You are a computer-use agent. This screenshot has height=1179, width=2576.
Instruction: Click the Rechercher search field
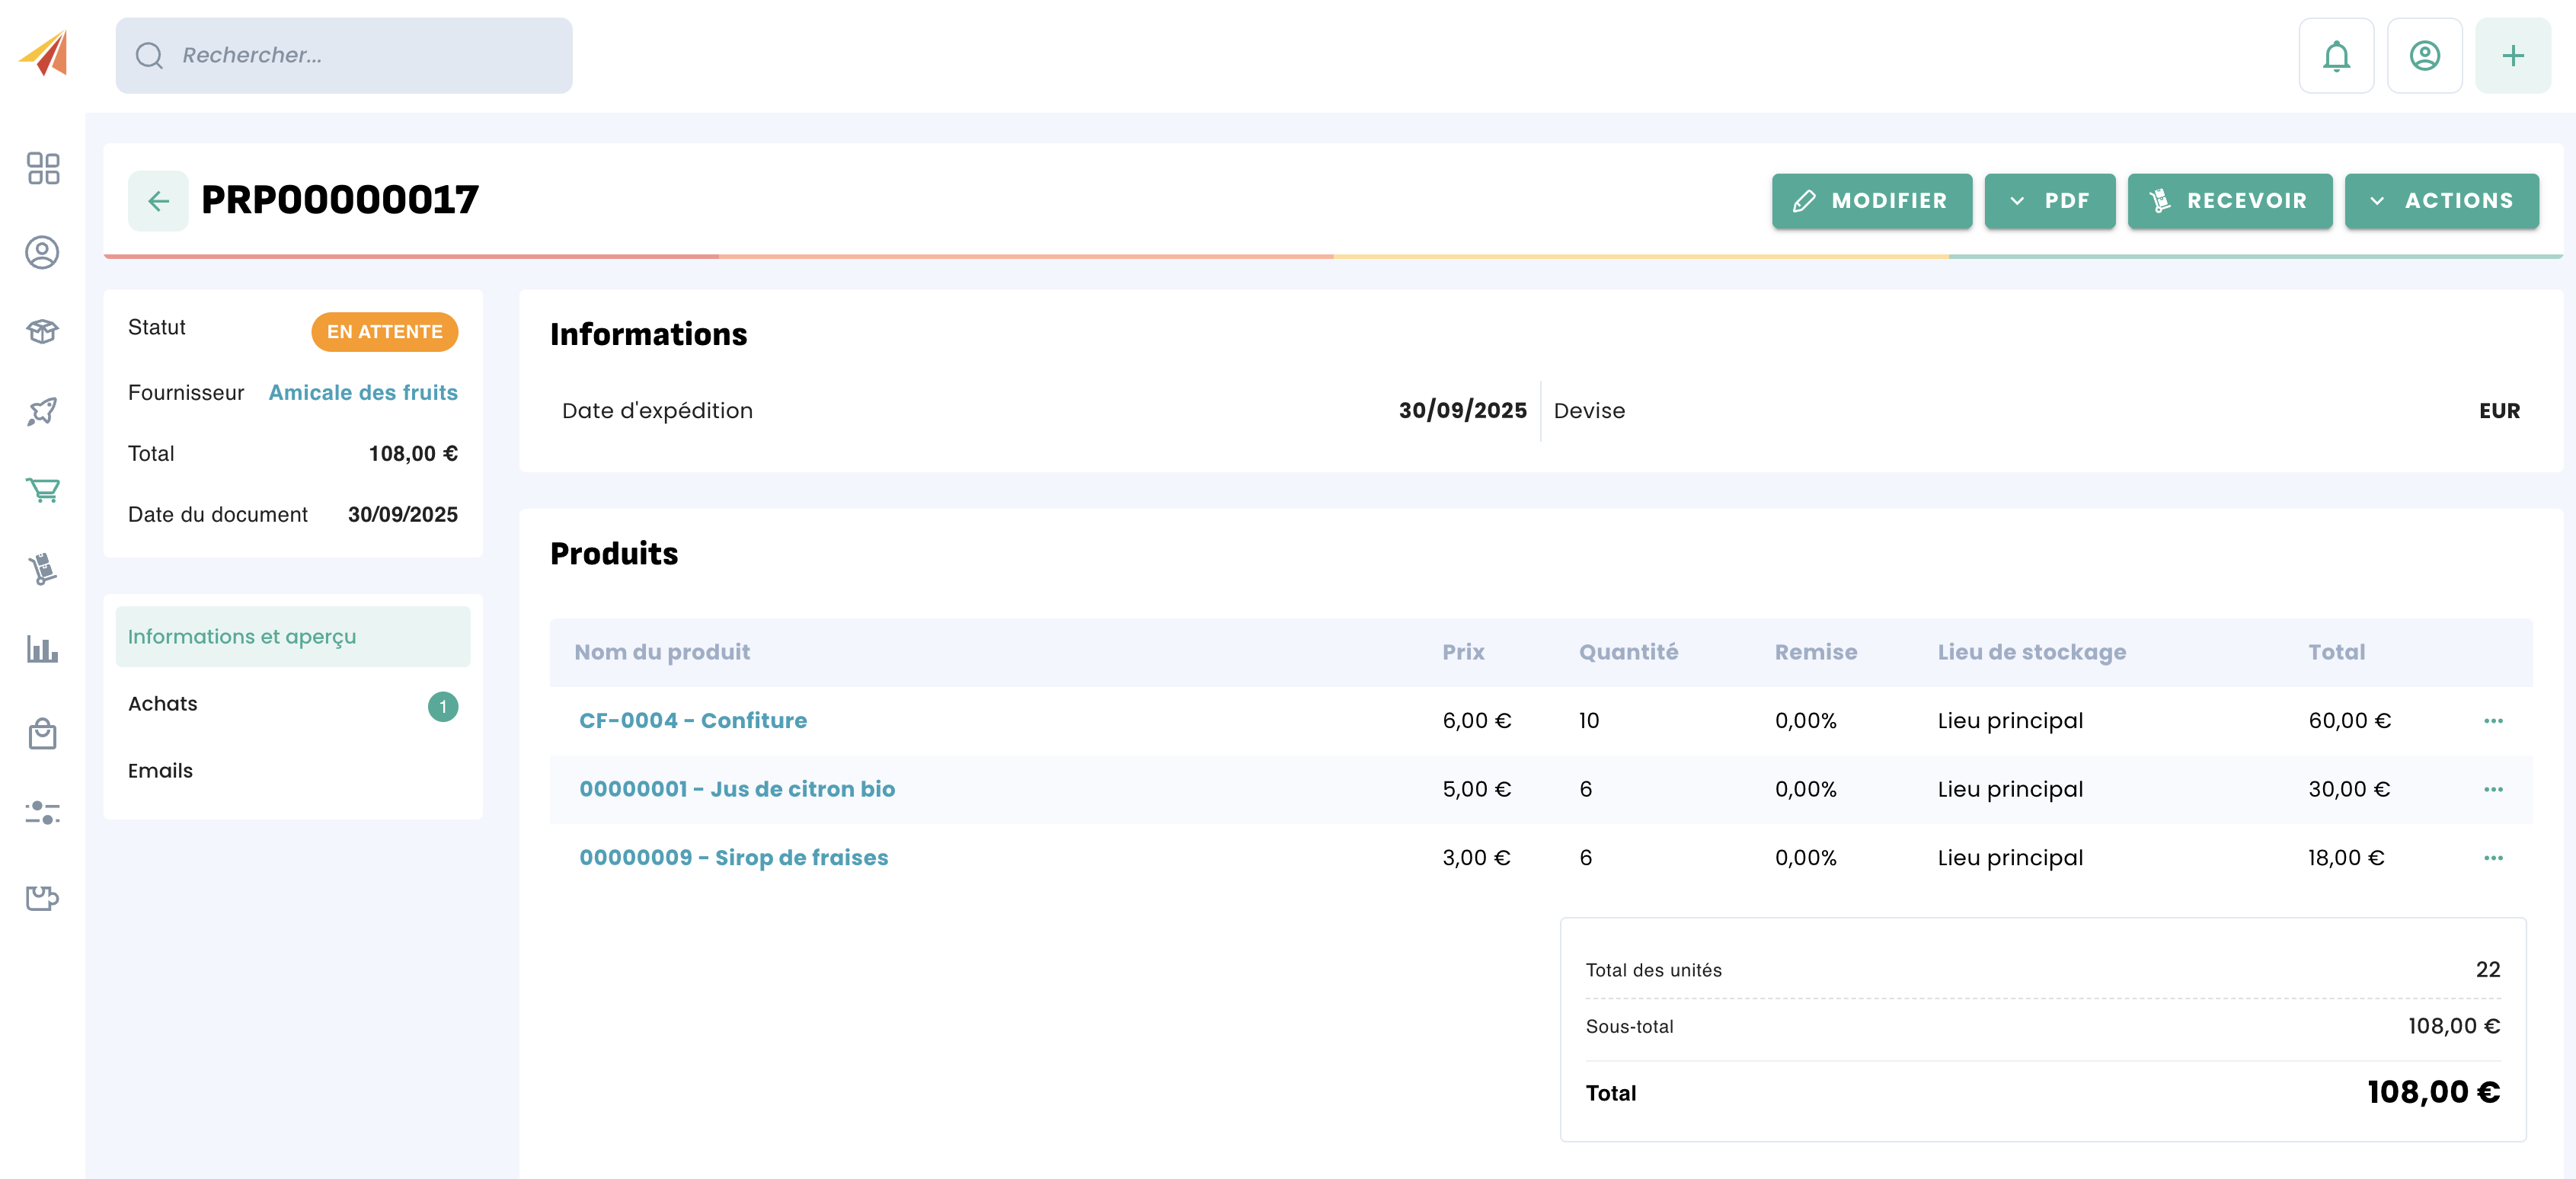[344, 56]
